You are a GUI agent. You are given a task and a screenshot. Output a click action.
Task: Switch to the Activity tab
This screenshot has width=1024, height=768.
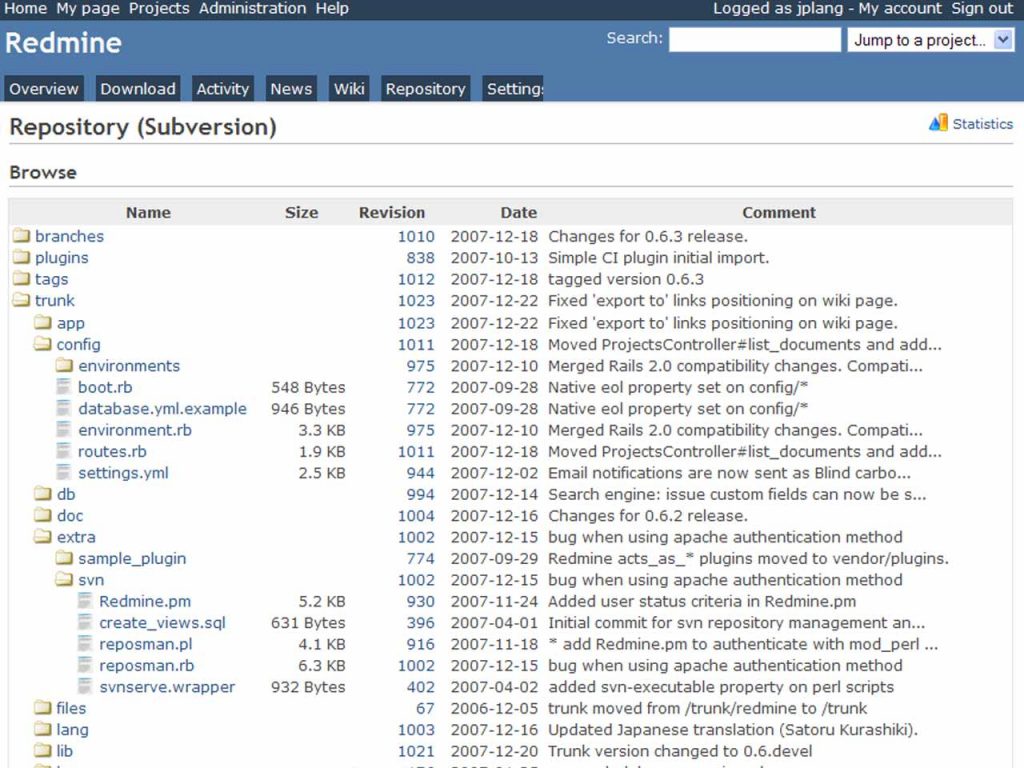tap(222, 88)
